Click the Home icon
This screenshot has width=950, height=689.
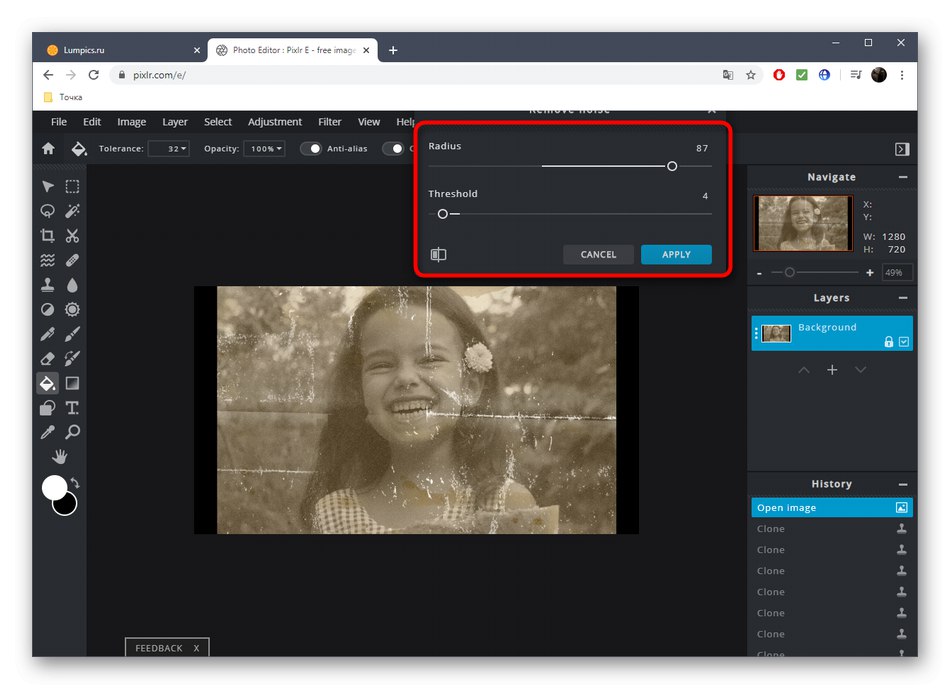(x=48, y=149)
